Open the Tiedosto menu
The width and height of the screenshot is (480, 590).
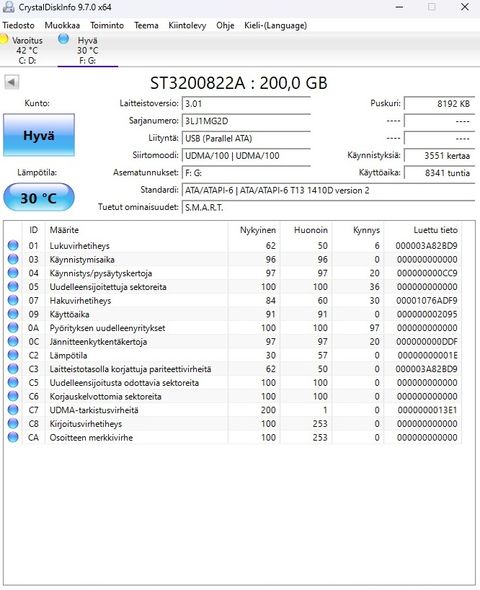point(18,26)
